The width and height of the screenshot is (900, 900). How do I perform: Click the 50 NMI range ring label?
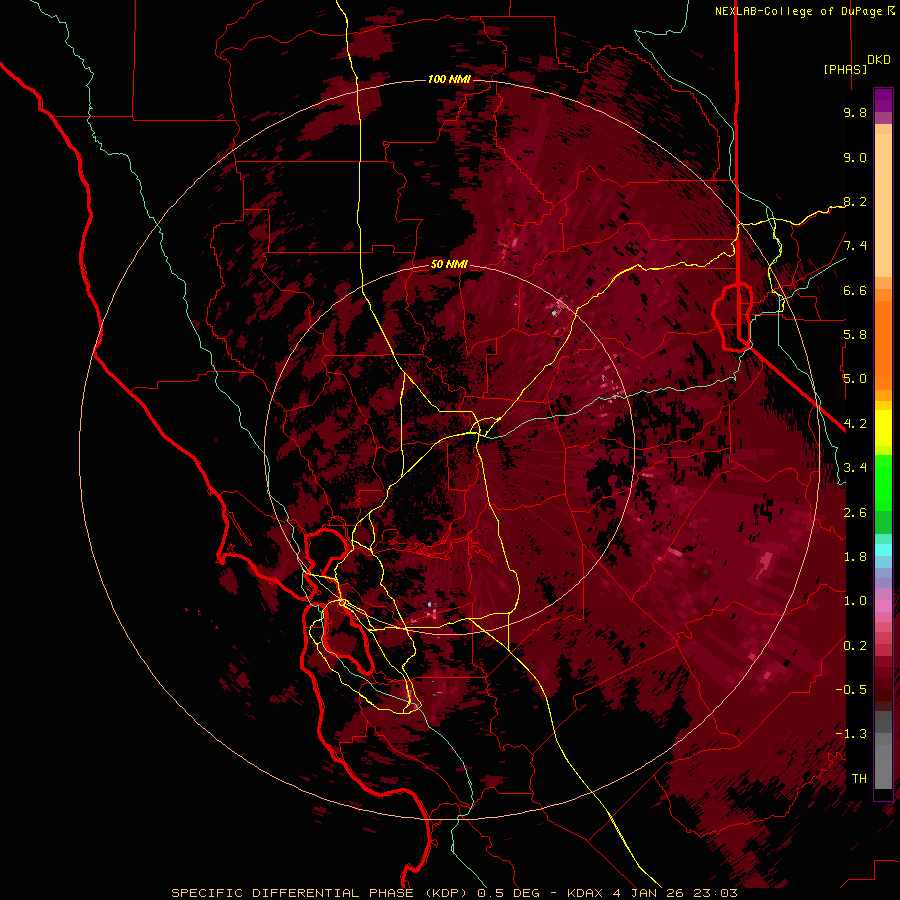[449, 265]
